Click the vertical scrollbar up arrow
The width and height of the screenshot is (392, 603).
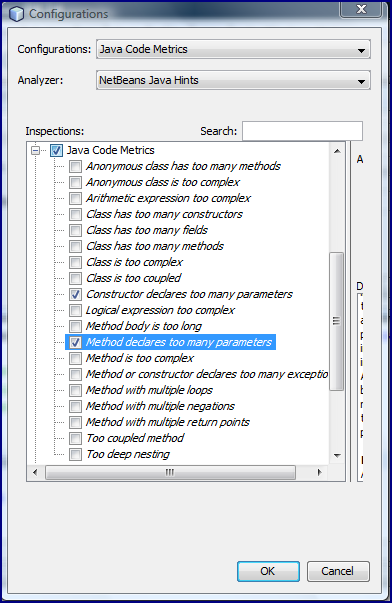[x=337, y=151]
